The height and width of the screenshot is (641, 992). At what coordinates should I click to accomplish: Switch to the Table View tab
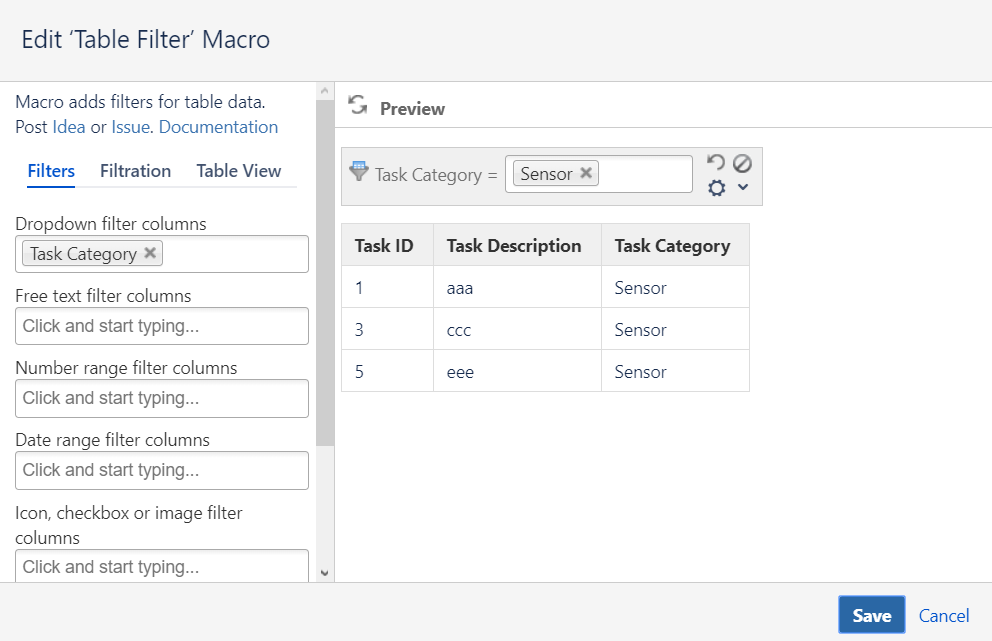(x=239, y=171)
